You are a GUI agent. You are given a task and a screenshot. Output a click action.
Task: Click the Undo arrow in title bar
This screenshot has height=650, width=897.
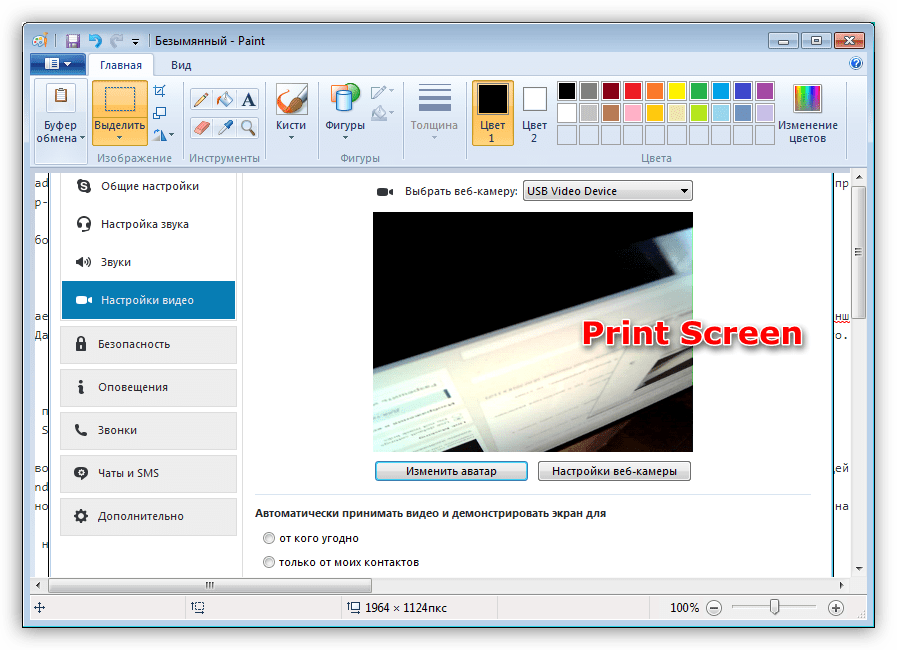[x=95, y=41]
